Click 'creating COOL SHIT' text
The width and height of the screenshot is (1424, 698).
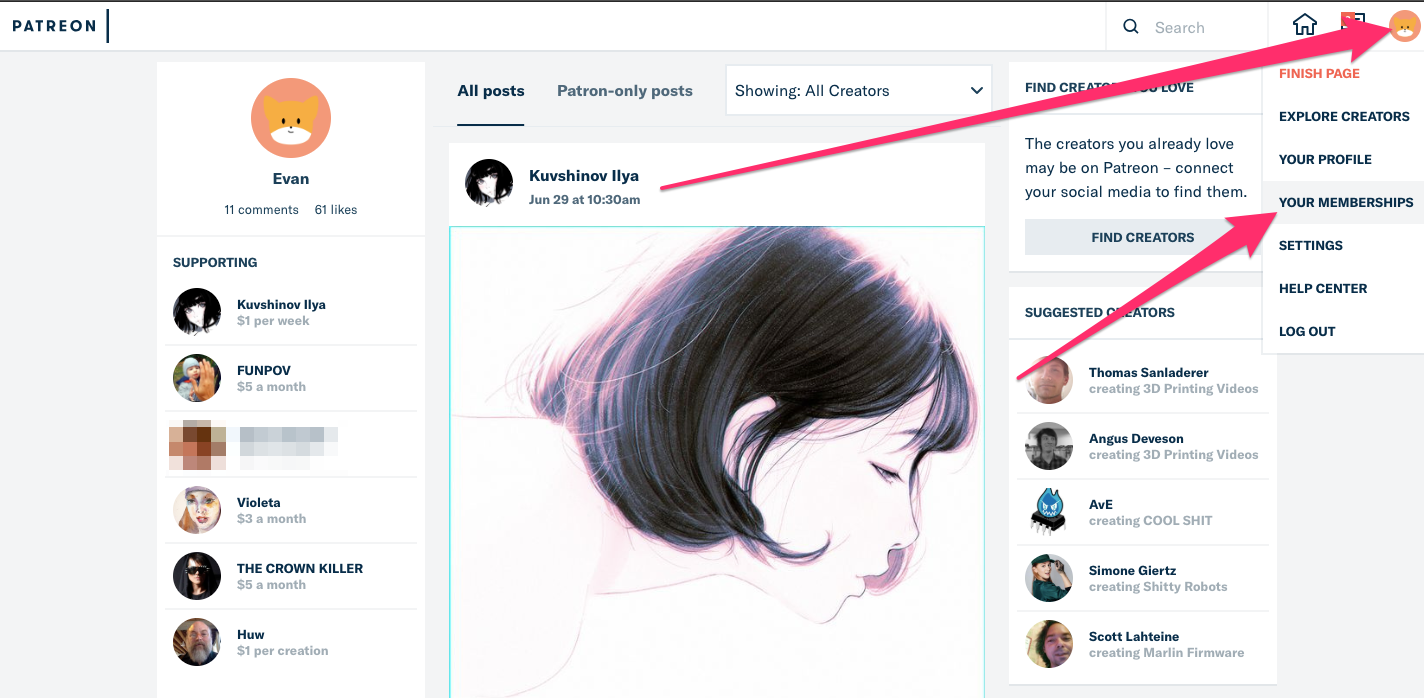(1151, 521)
